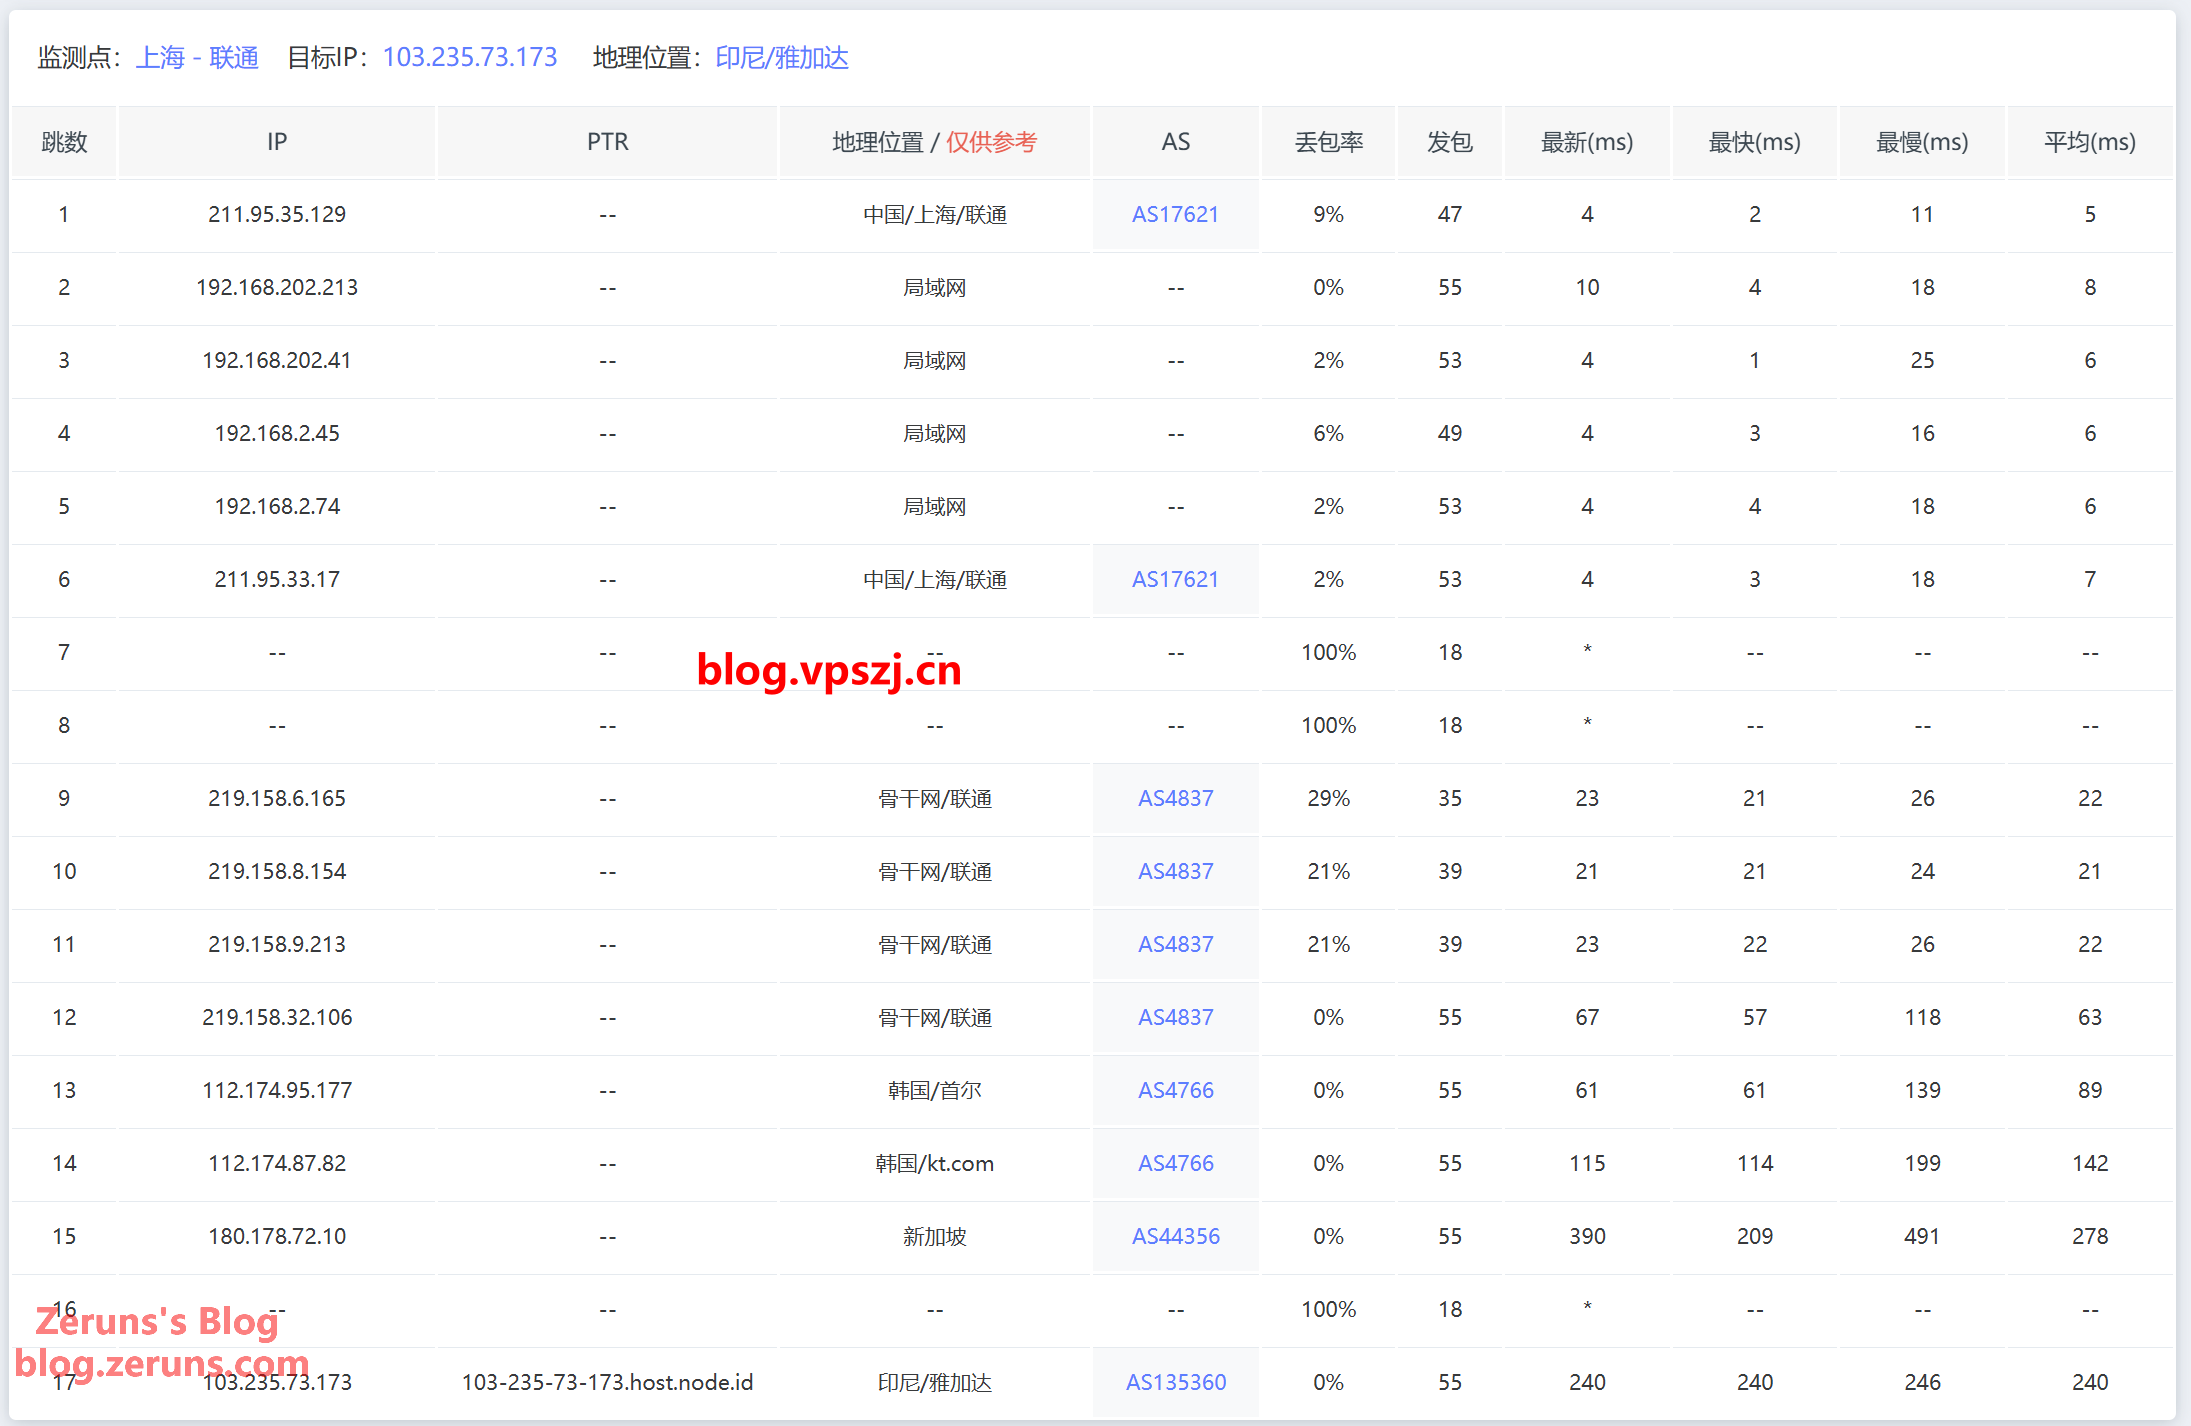Open AS4766 link for 韩国/kt.com row
2191x1426 pixels.
[x=1175, y=1163]
